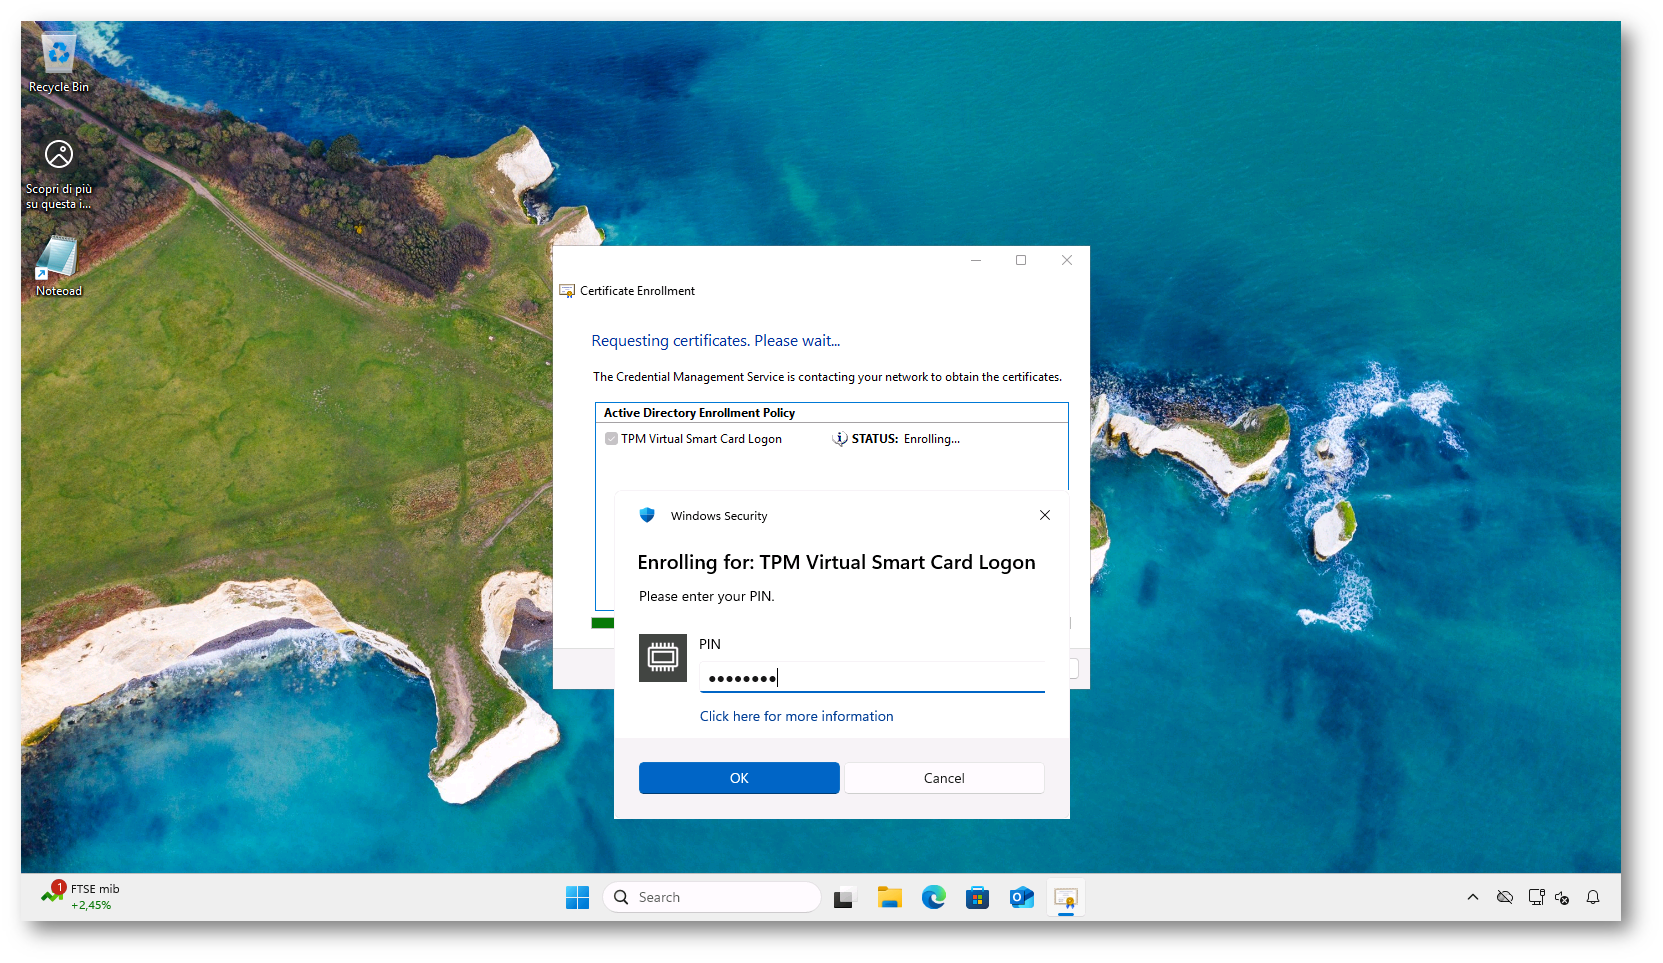
Task: Open Microsoft Store from the taskbar
Action: tap(978, 898)
